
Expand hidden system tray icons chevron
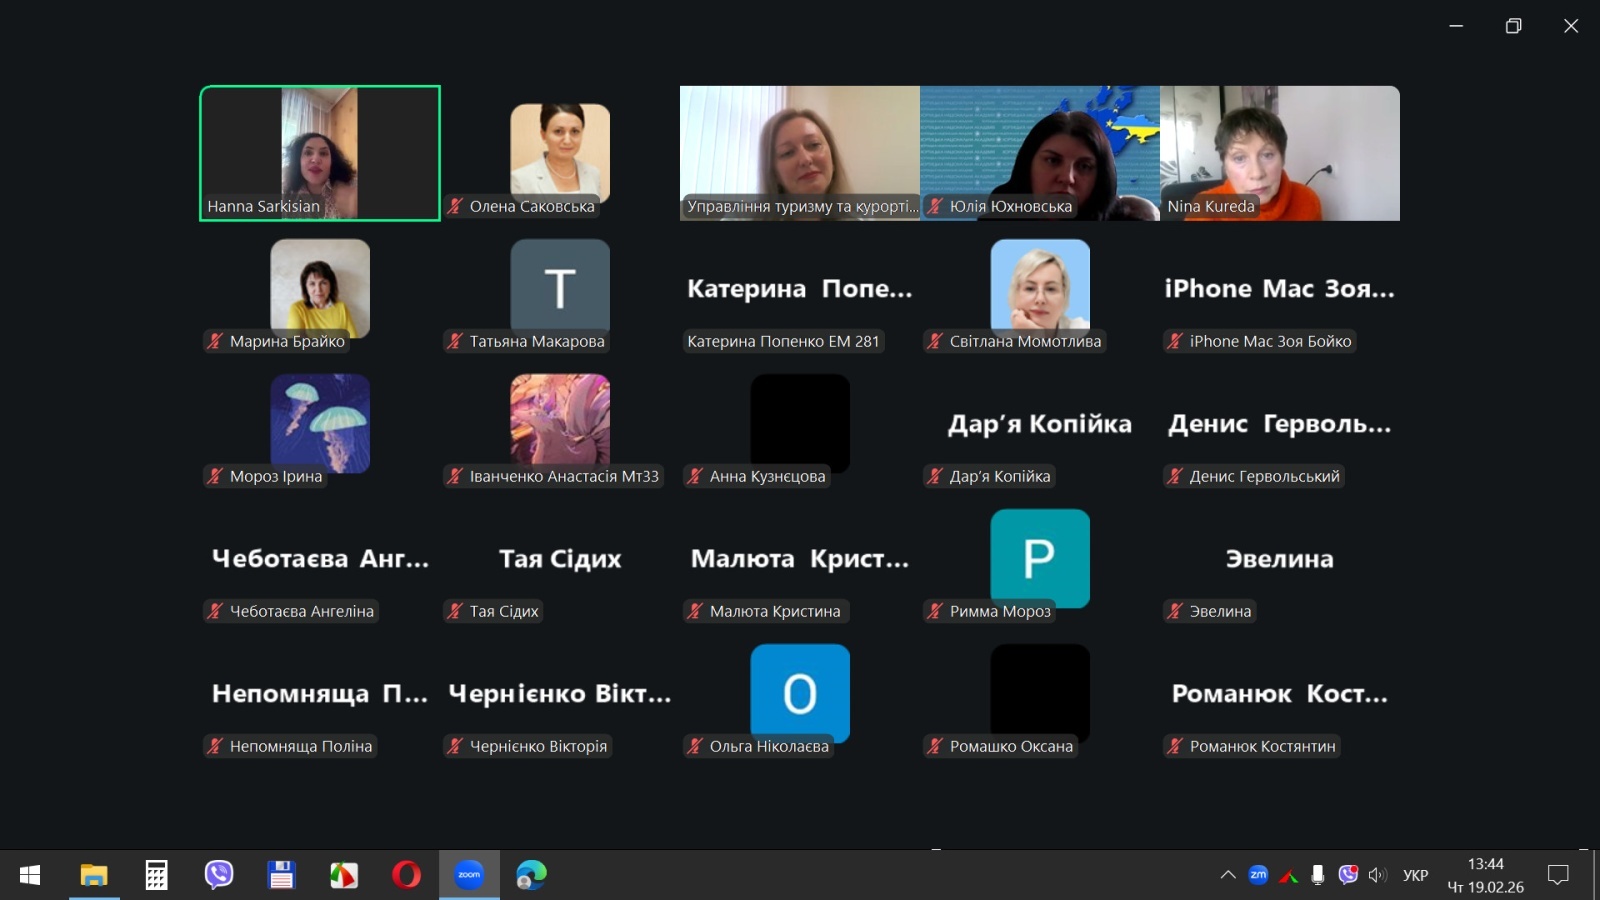(1228, 875)
